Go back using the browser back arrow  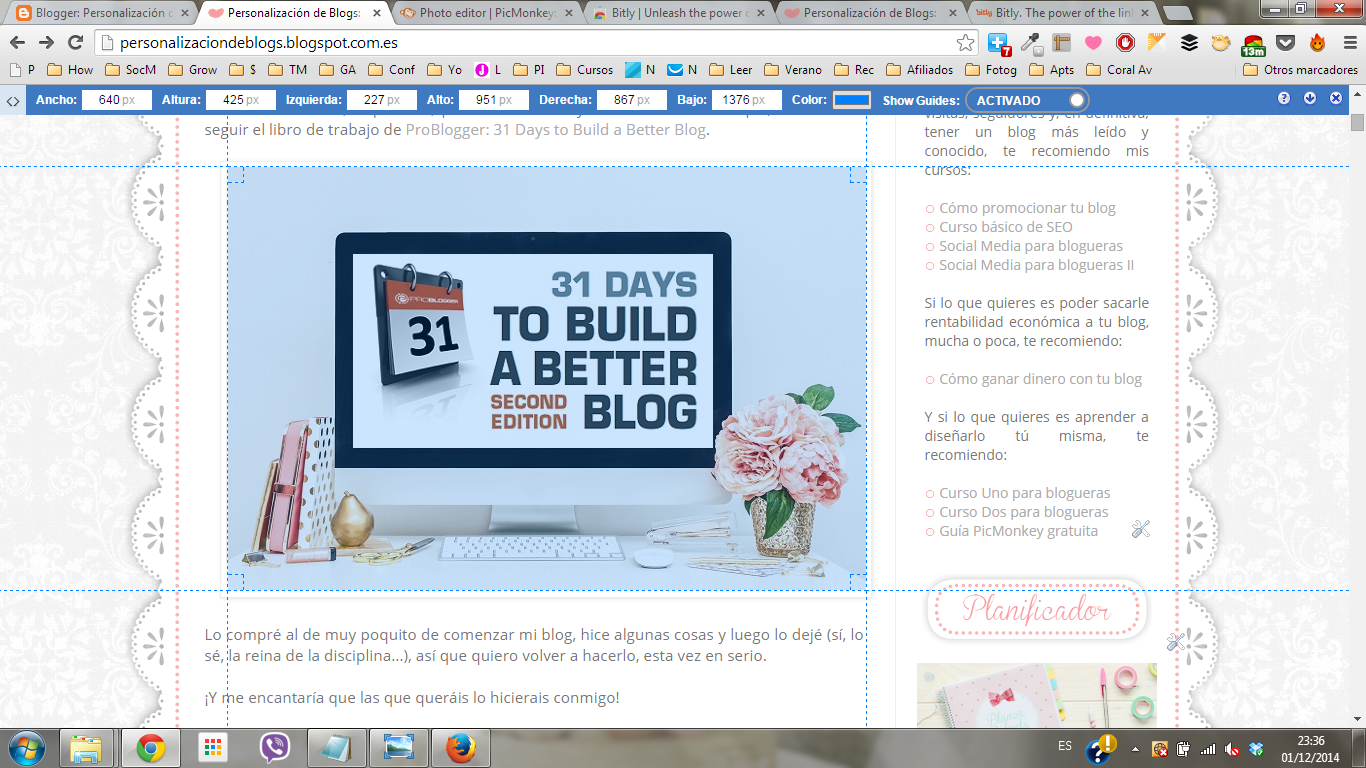click(18, 43)
